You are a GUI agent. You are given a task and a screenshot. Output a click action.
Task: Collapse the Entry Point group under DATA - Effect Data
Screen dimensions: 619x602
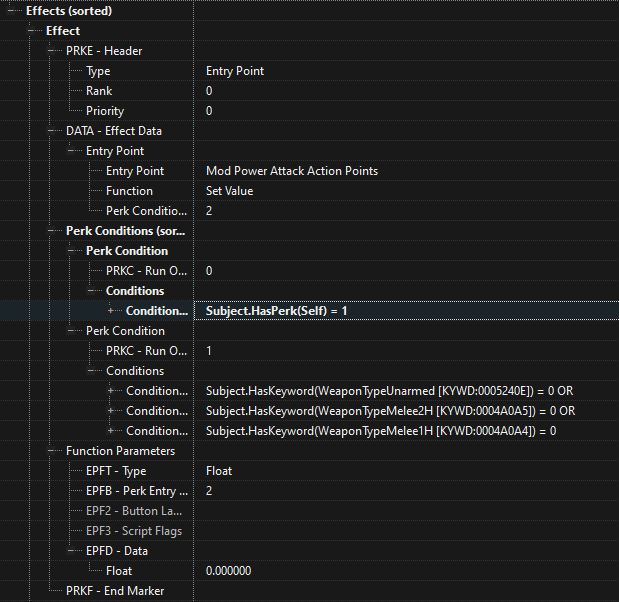[x=71, y=151]
